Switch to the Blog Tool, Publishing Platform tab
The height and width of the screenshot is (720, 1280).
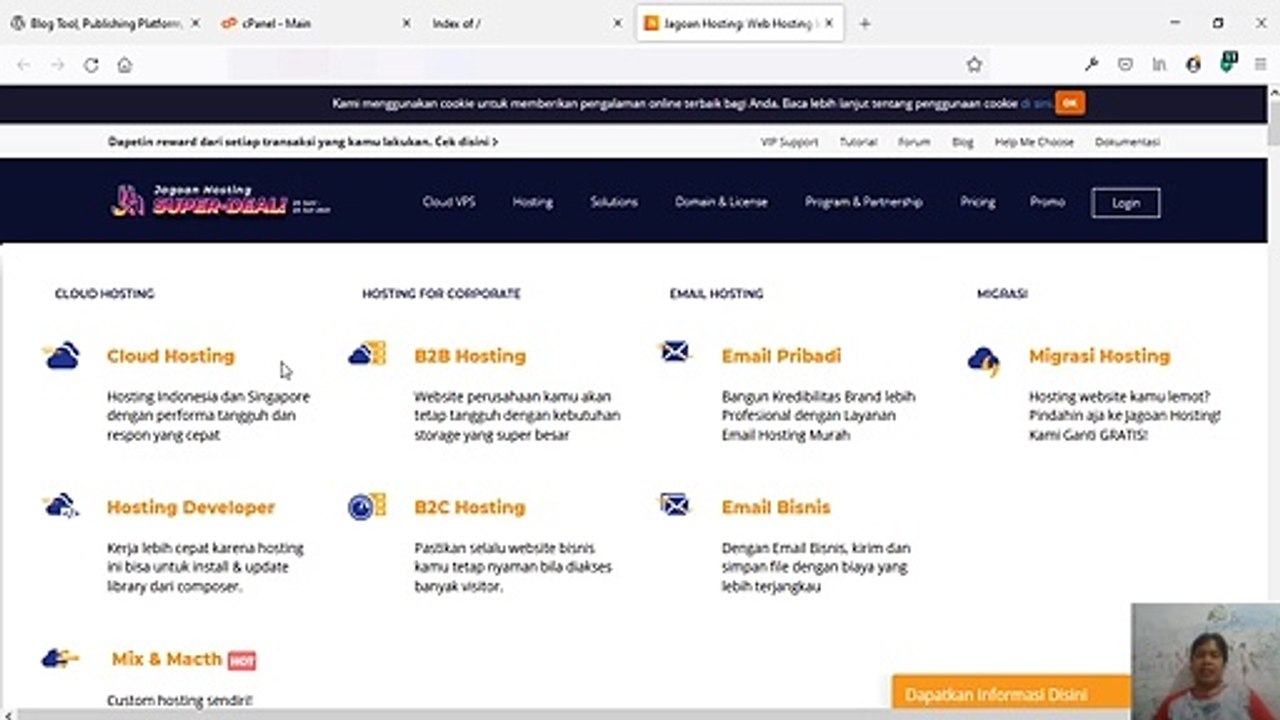(x=106, y=24)
